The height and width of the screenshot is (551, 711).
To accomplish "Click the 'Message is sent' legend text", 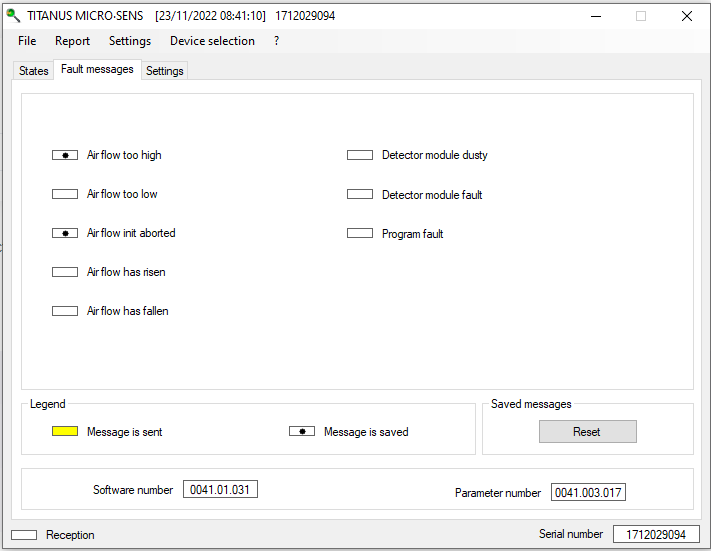I will click(x=125, y=432).
